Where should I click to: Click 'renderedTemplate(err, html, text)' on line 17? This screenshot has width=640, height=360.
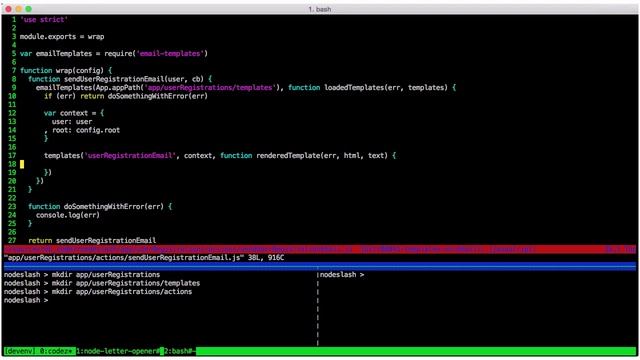click(322, 156)
